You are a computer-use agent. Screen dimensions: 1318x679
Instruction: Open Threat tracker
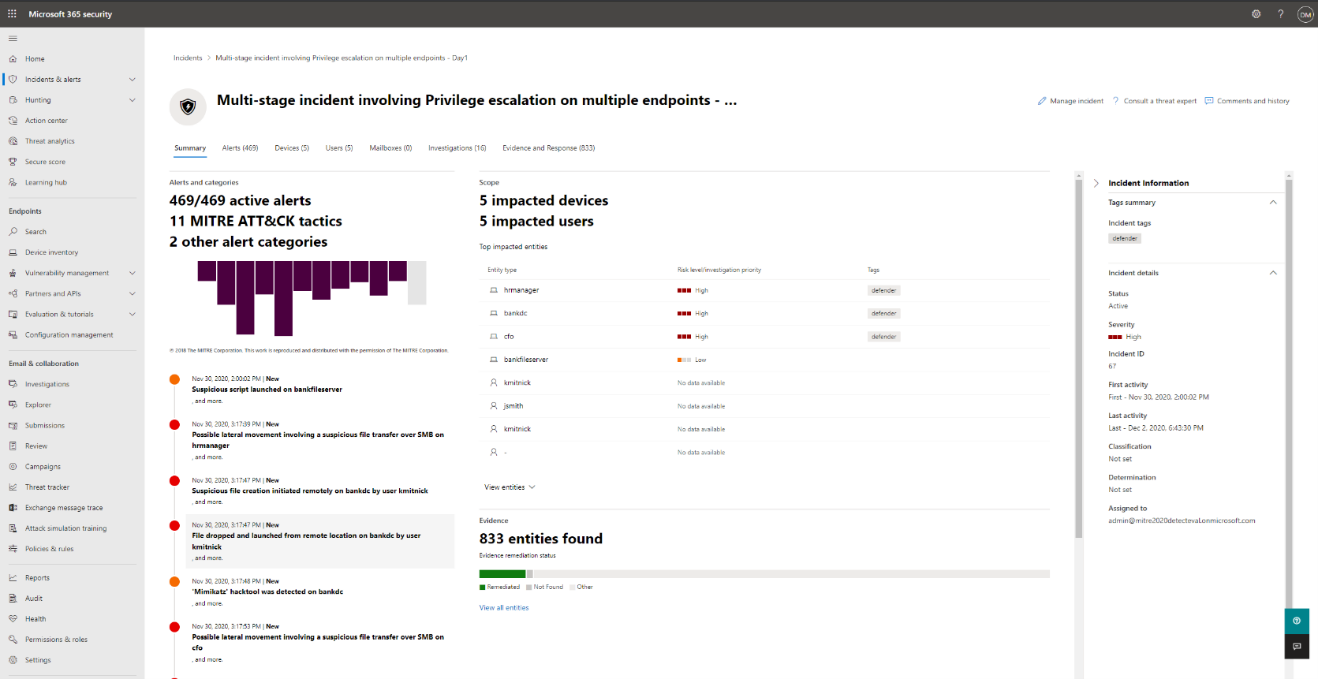49,487
